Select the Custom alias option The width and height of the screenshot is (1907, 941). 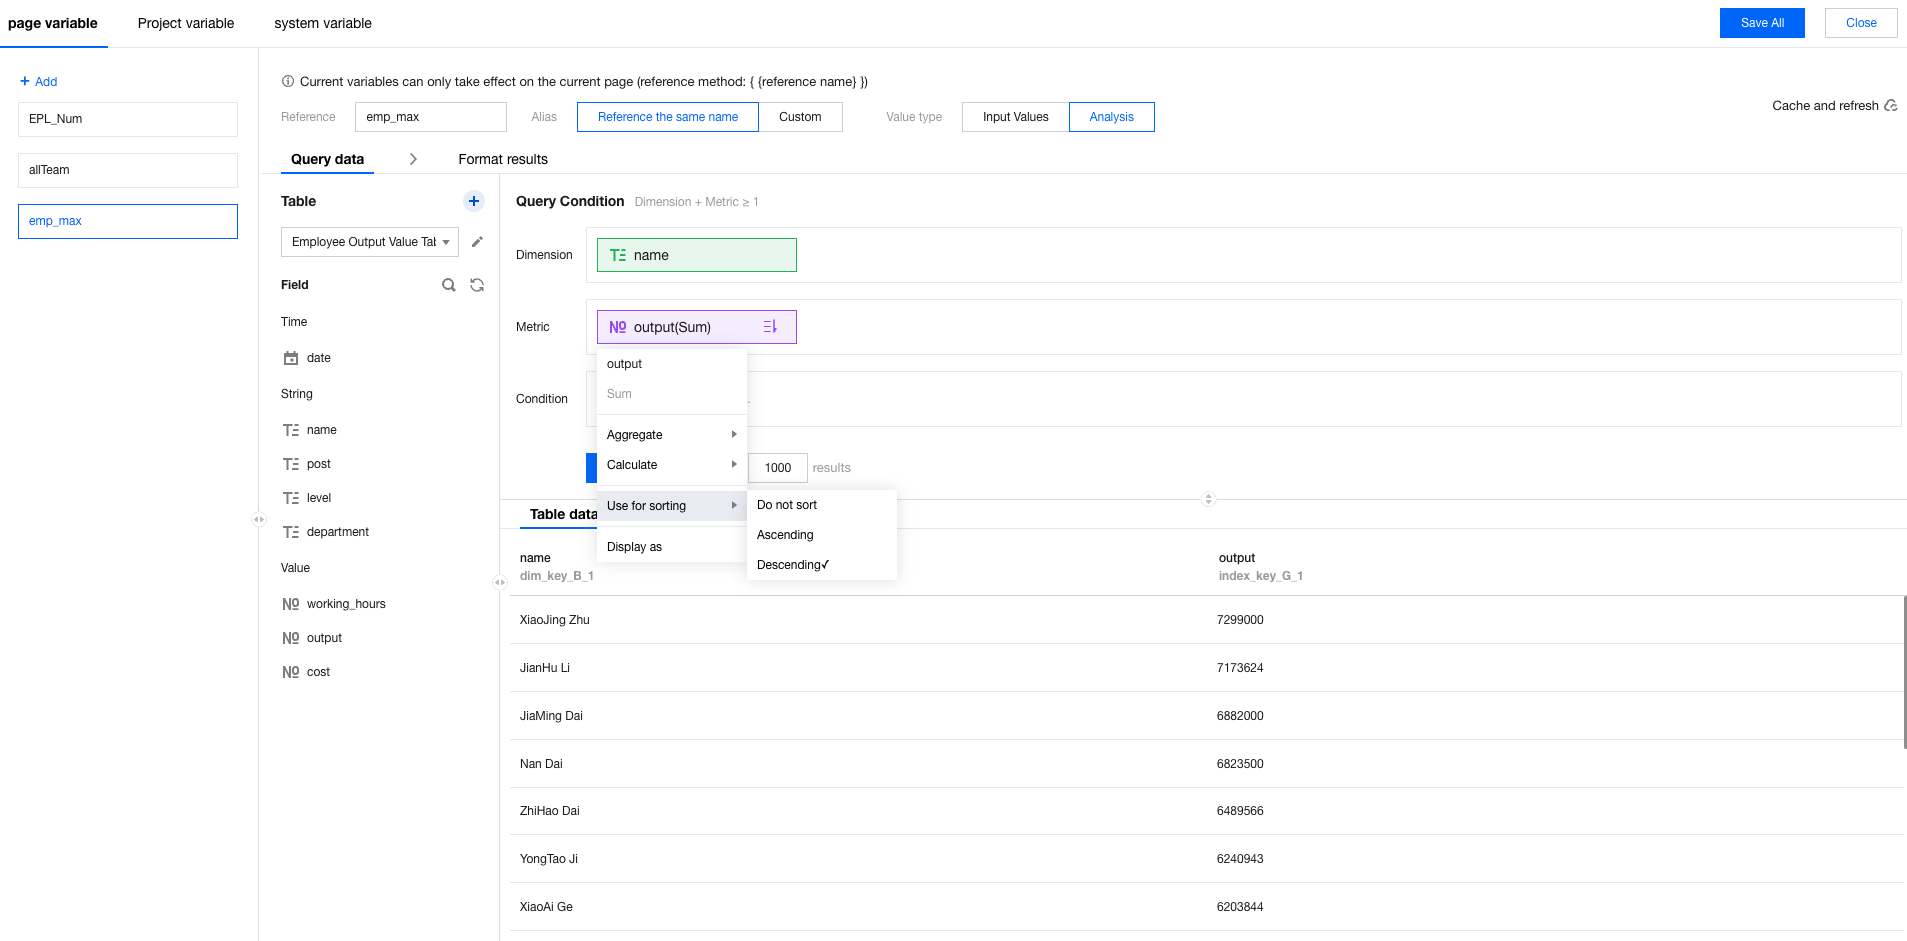[x=800, y=117]
